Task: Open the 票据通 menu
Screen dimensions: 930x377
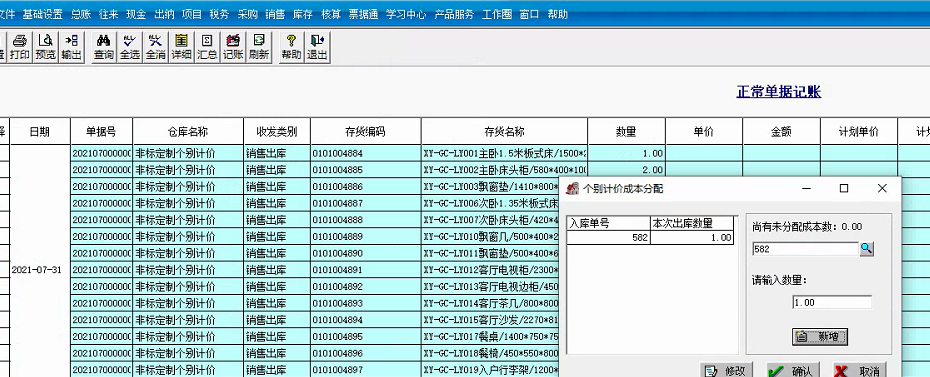Action: [x=364, y=15]
